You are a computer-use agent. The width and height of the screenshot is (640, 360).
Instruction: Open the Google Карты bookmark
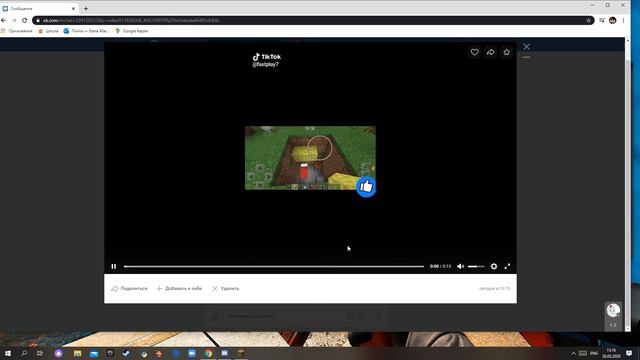(x=131, y=31)
